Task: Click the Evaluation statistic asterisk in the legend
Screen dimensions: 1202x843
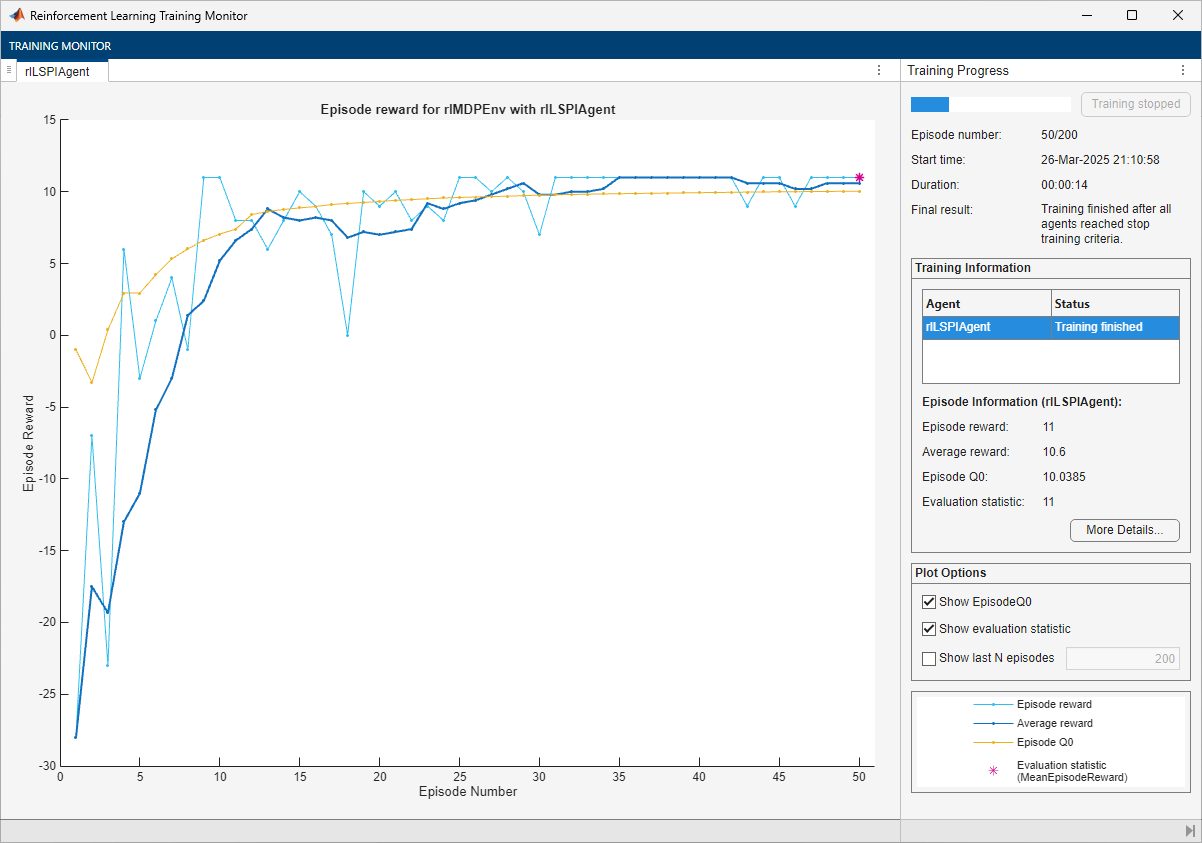Action: click(x=993, y=771)
